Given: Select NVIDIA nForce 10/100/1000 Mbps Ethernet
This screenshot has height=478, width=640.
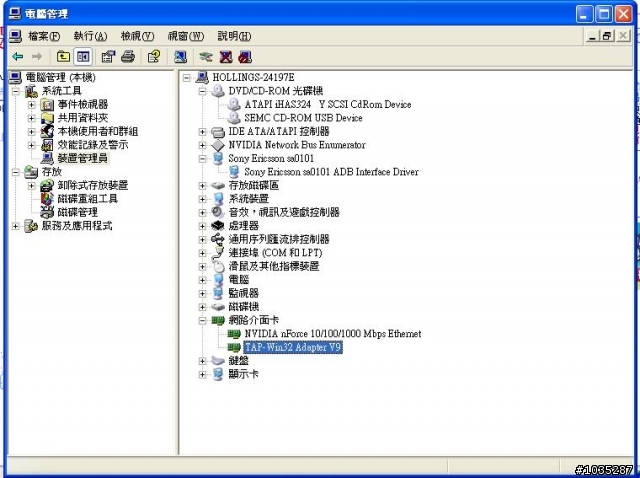Looking at the screenshot, I should [x=333, y=334].
